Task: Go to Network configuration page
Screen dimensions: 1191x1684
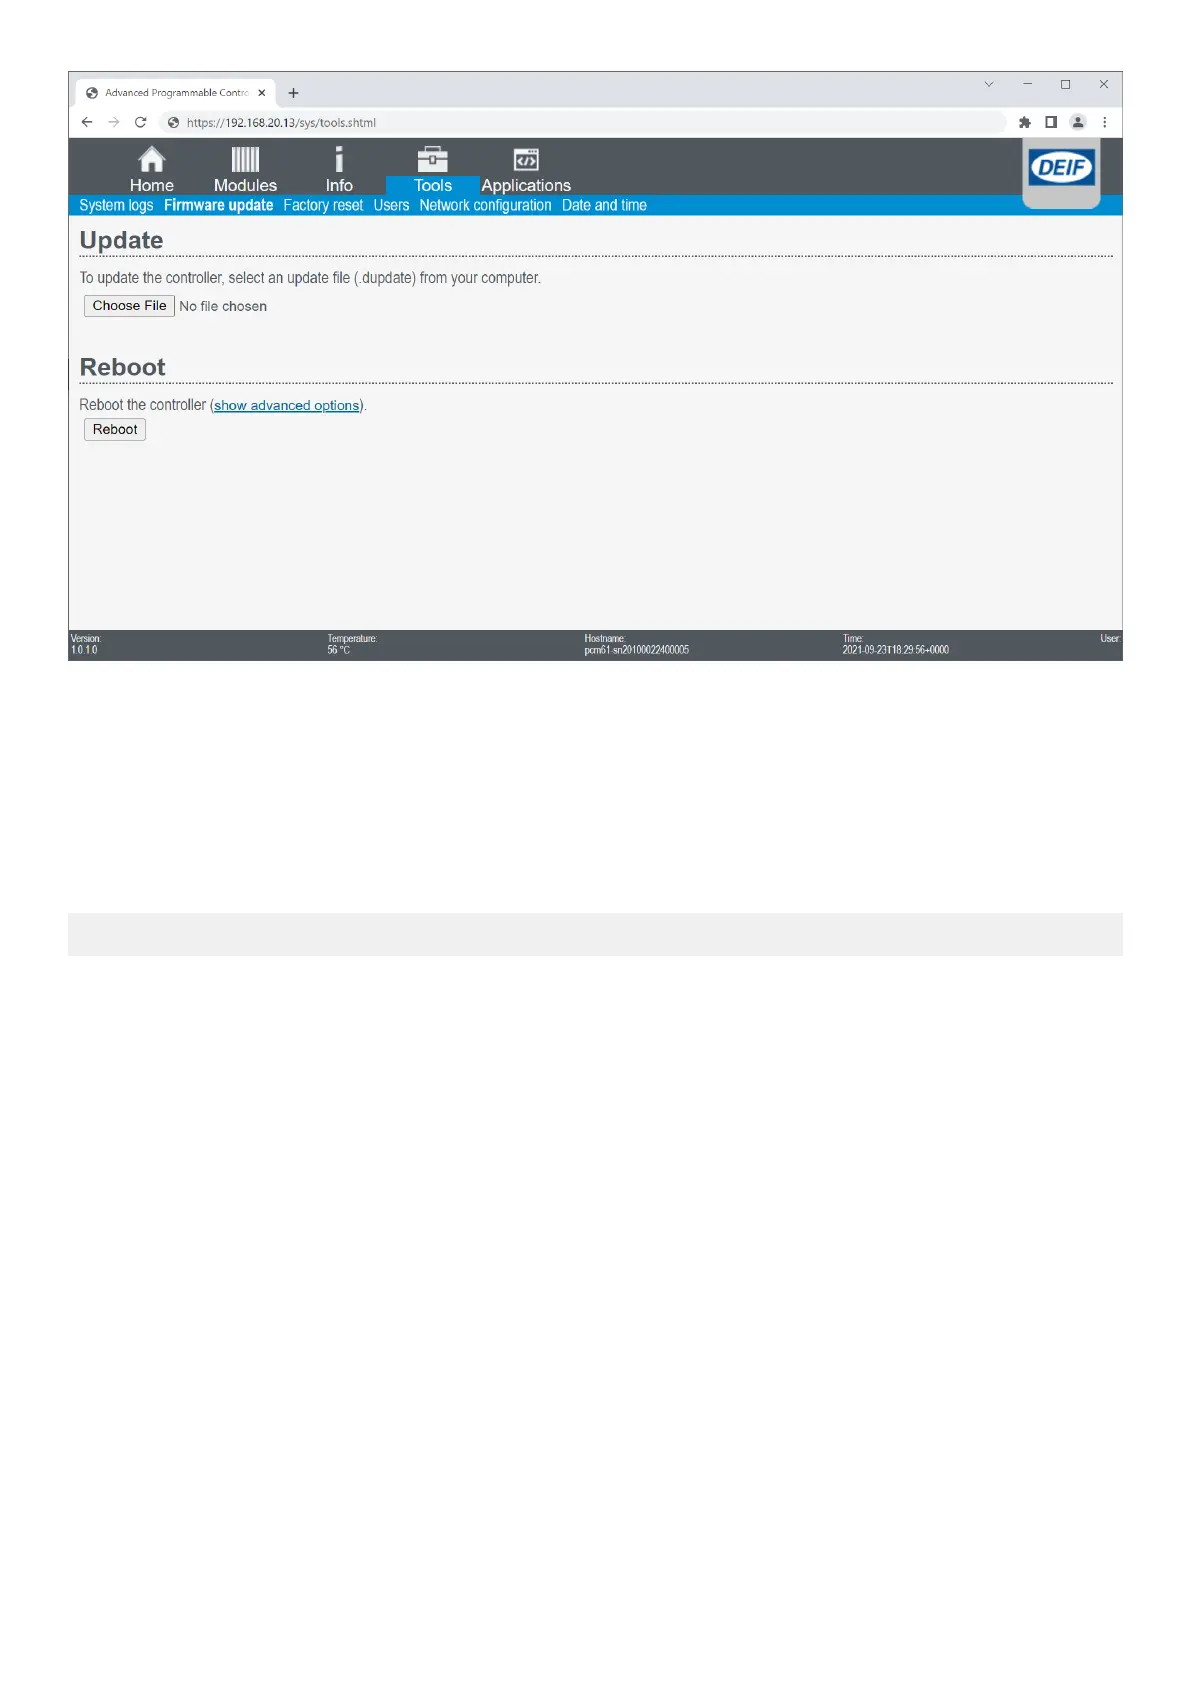Action: coord(485,205)
